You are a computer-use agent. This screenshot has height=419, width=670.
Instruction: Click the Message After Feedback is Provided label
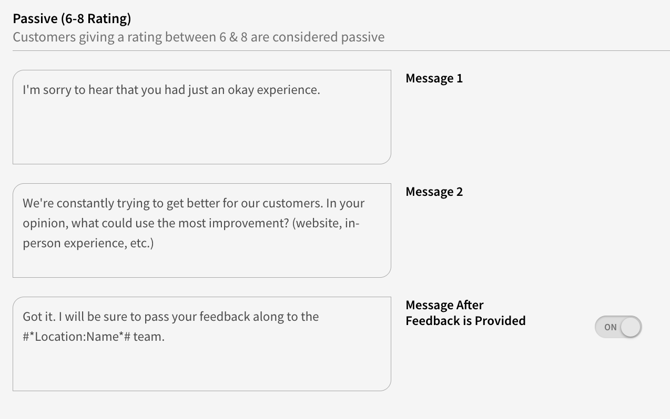[x=465, y=313]
